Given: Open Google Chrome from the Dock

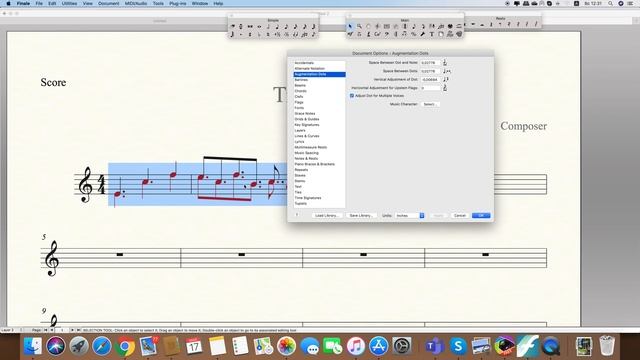Looking at the screenshot, I should tap(125, 346).
